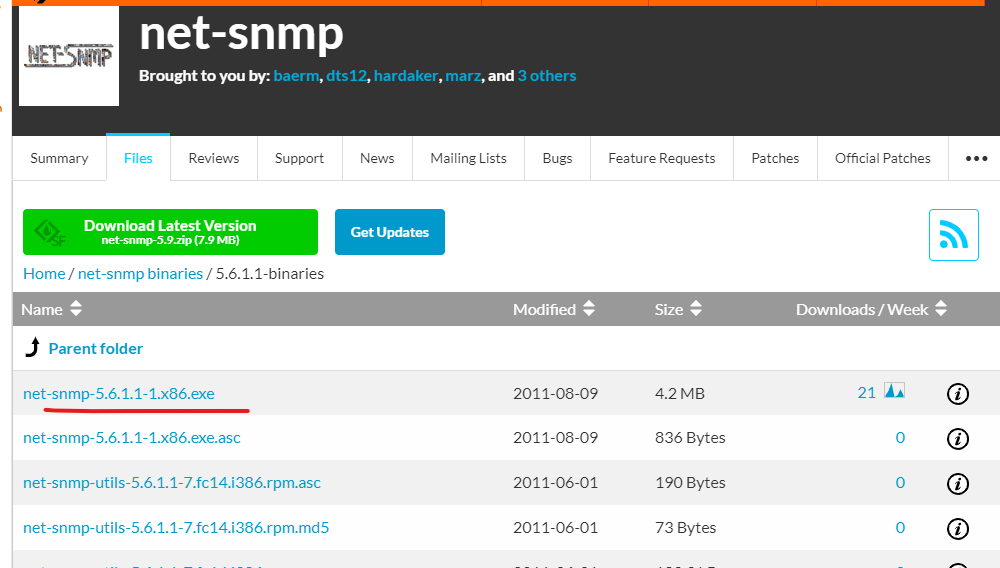Open info icon for fc14.i386.rpm.asc row
1000x568 pixels.
pyautogui.click(x=957, y=484)
